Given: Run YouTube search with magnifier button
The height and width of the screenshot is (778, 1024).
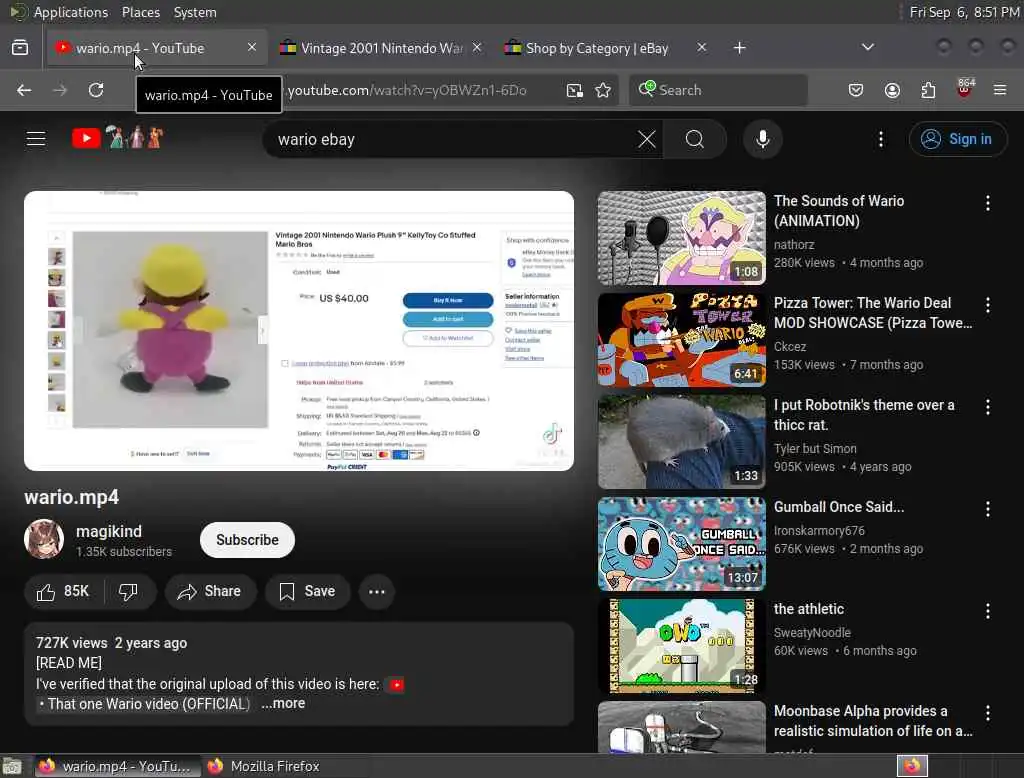Looking at the screenshot, I should 695,139.
